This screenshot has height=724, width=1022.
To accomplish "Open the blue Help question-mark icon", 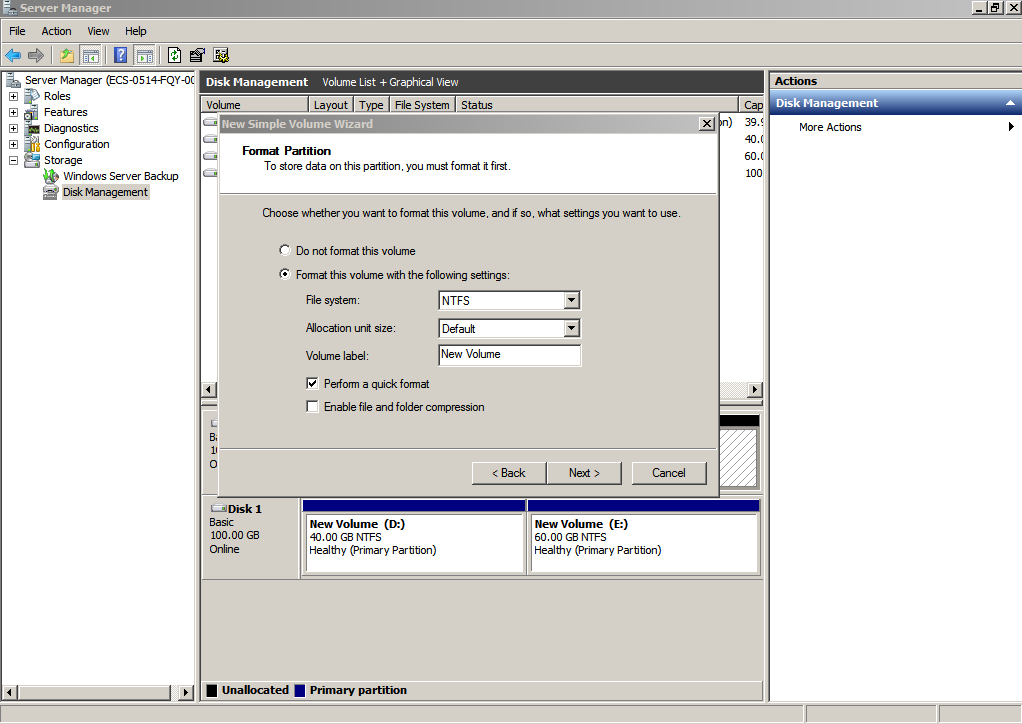I will 121,55.
